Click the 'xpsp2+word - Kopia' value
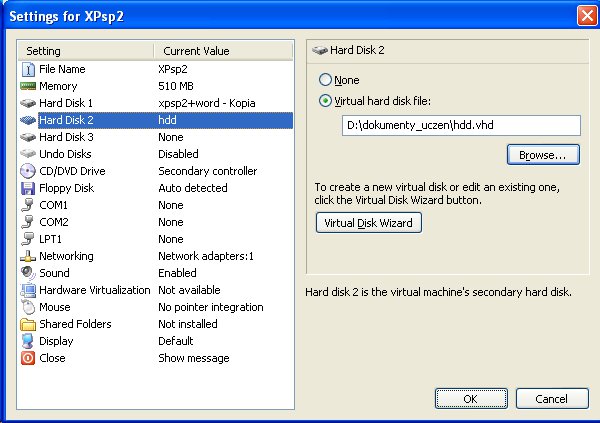 [x=207, y=103]
